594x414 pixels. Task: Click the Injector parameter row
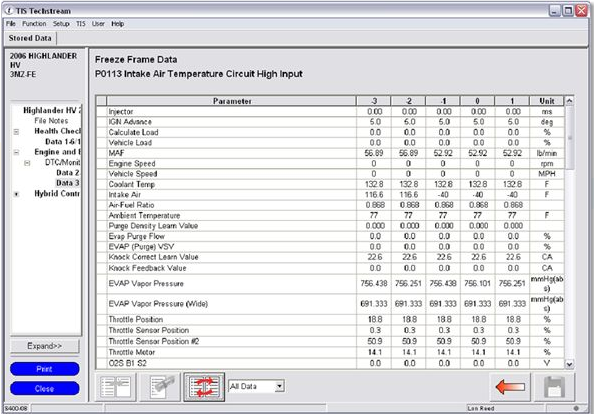coord(330,112)
